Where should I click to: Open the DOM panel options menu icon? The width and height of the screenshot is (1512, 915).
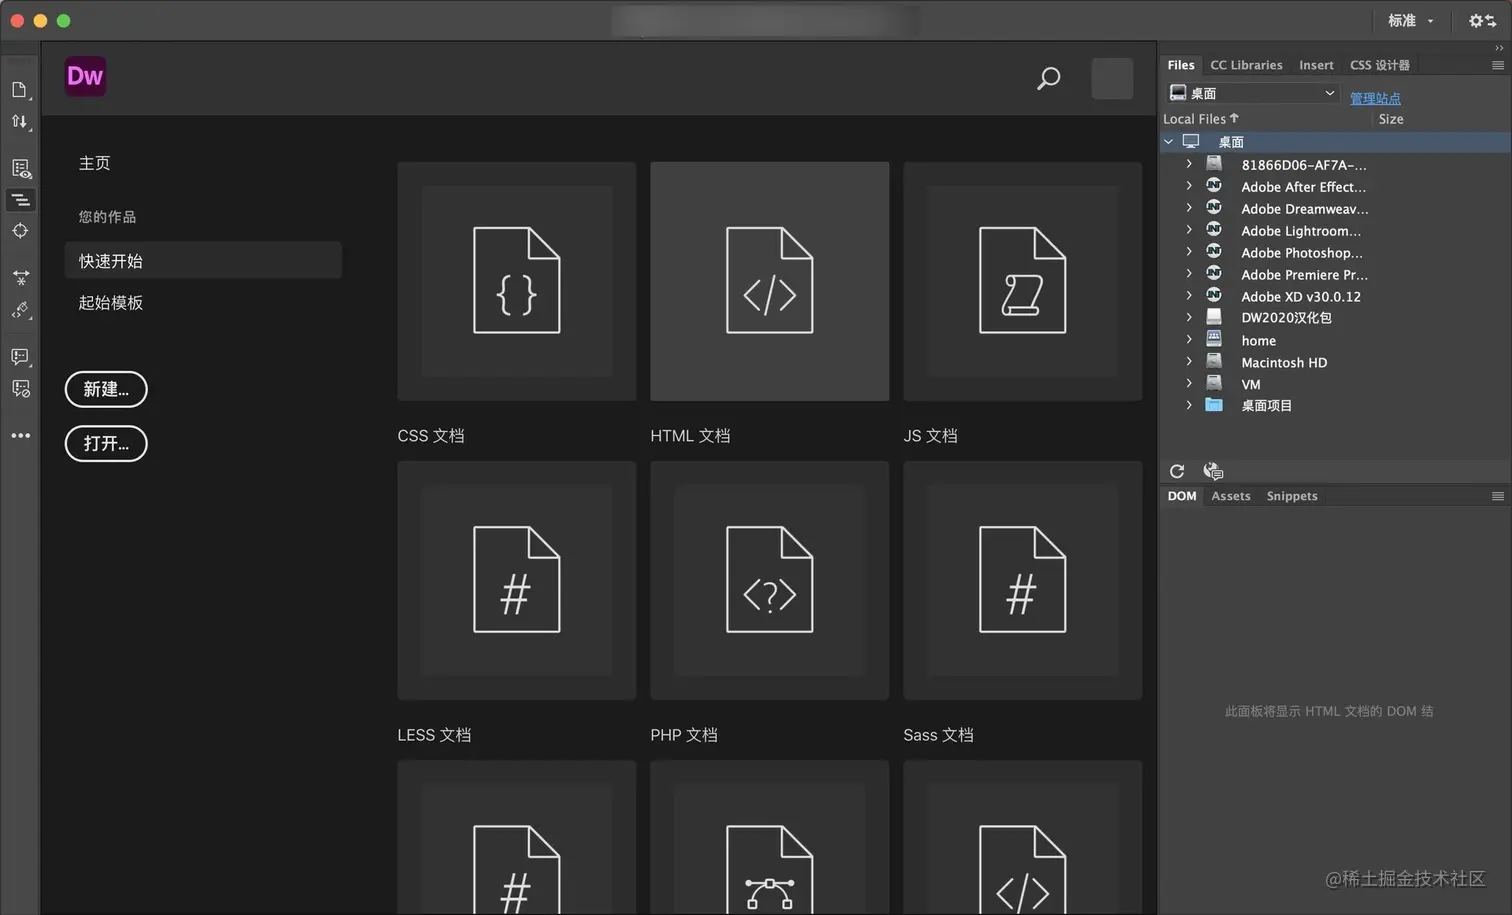[1498, 496]
